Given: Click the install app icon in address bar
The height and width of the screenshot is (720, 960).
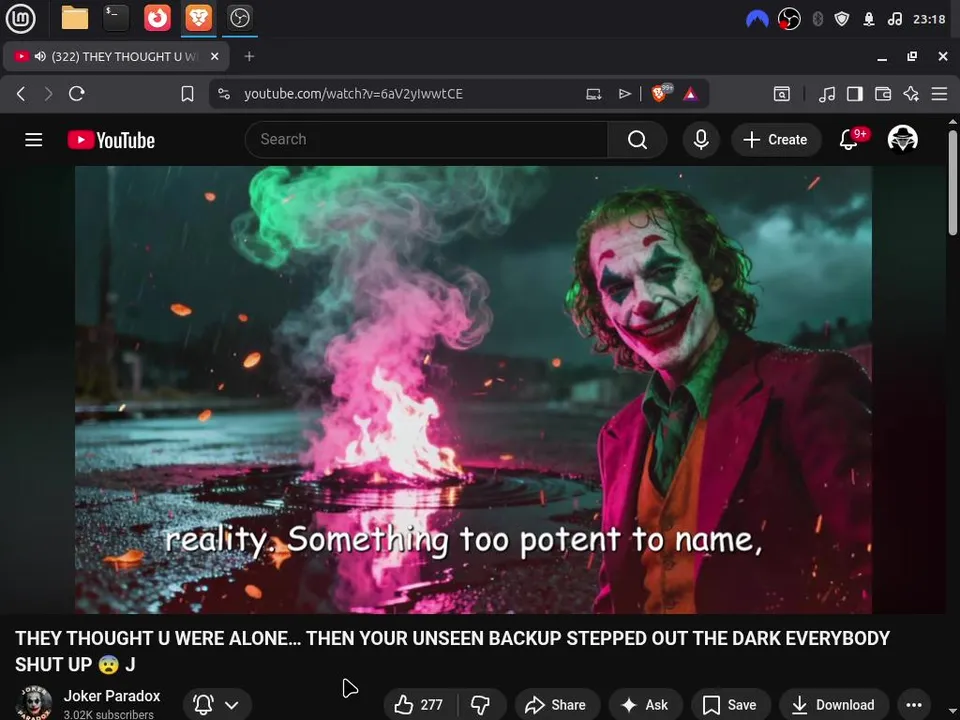Looking at the screenshot, I should click(x=593, y=94).
